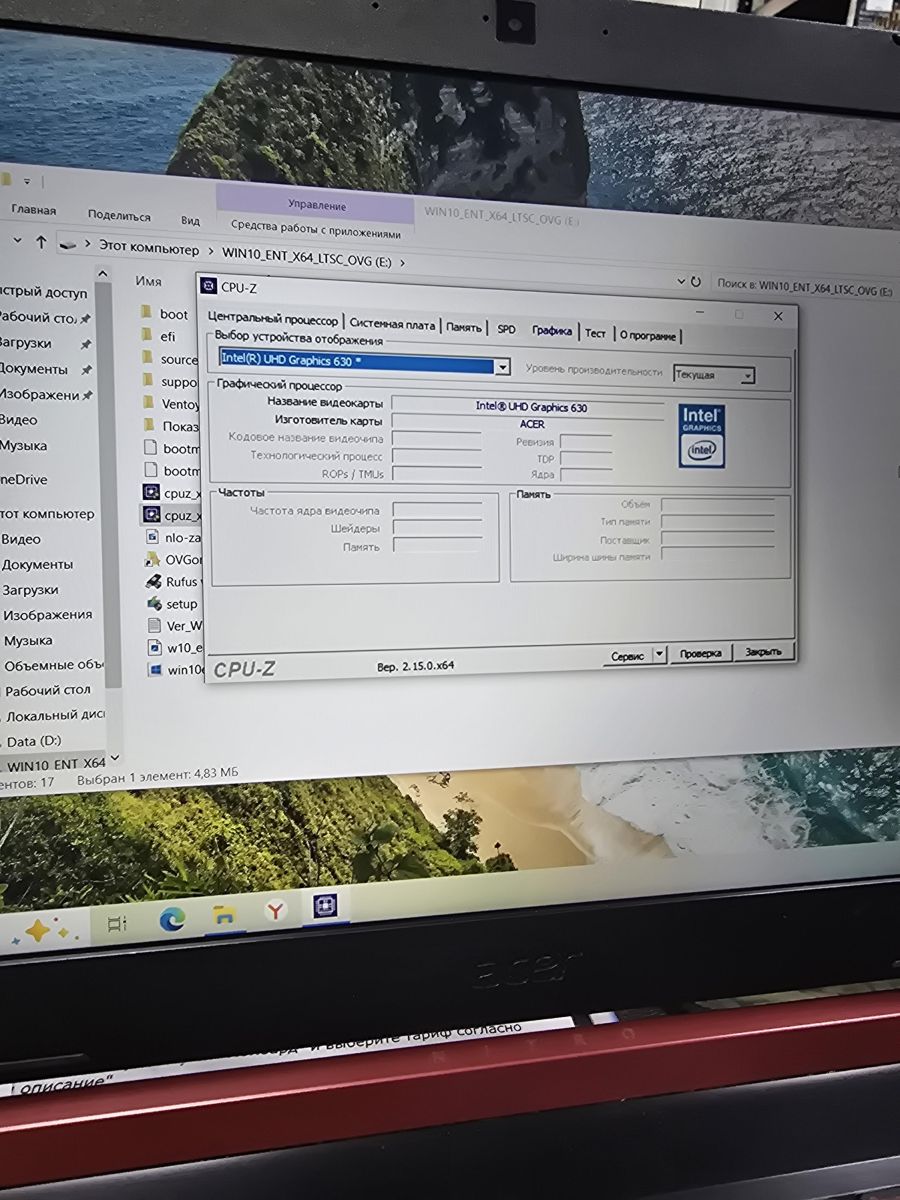Open the SPD tab in CPU-Z
Image resolution: width=900 pixels, height=1200 pixels.
(506, 329)
